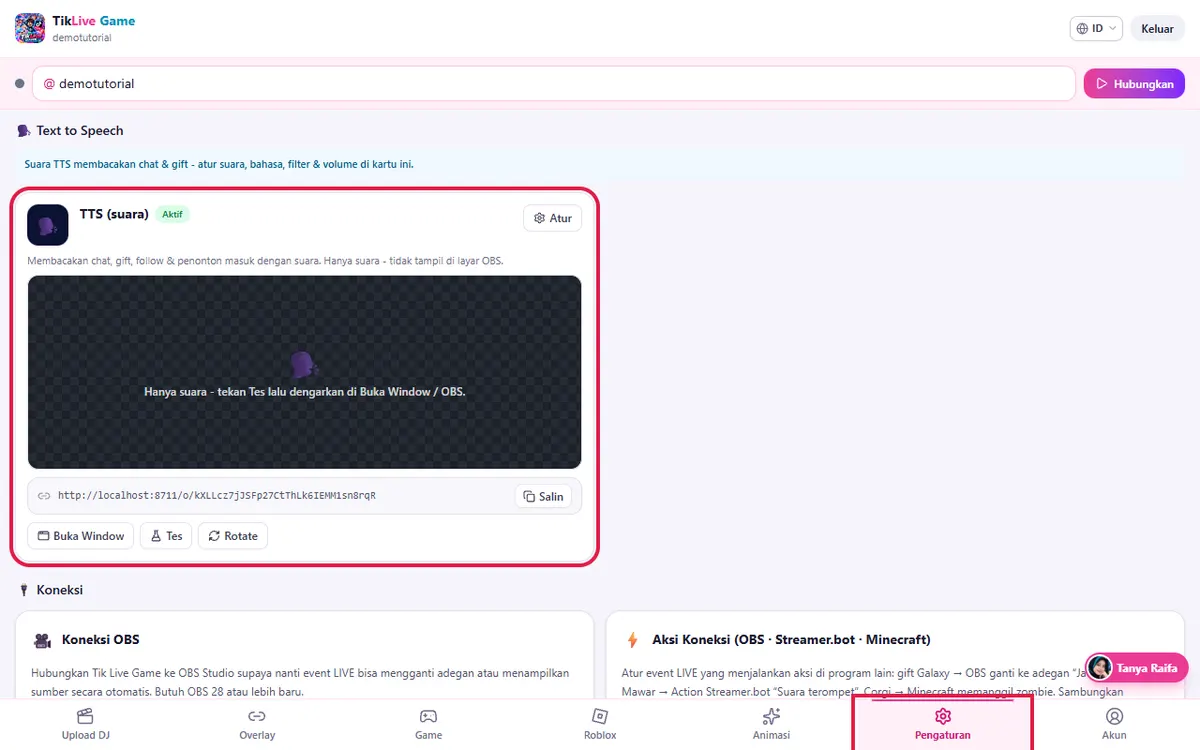
Task: Click the Buka Window button
Action: (x=81, y=536)
